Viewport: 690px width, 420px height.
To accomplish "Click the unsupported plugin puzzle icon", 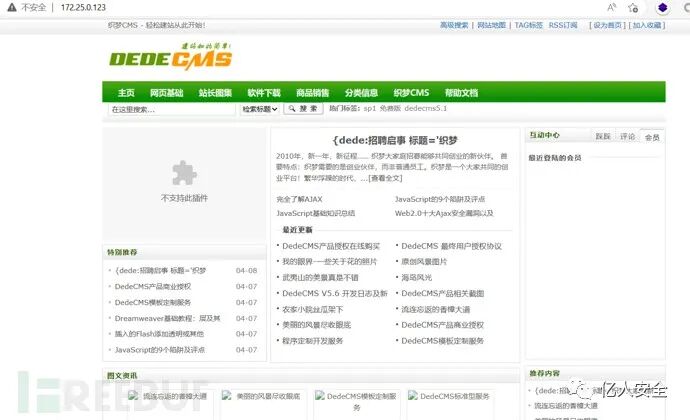I will click(184, 173).
